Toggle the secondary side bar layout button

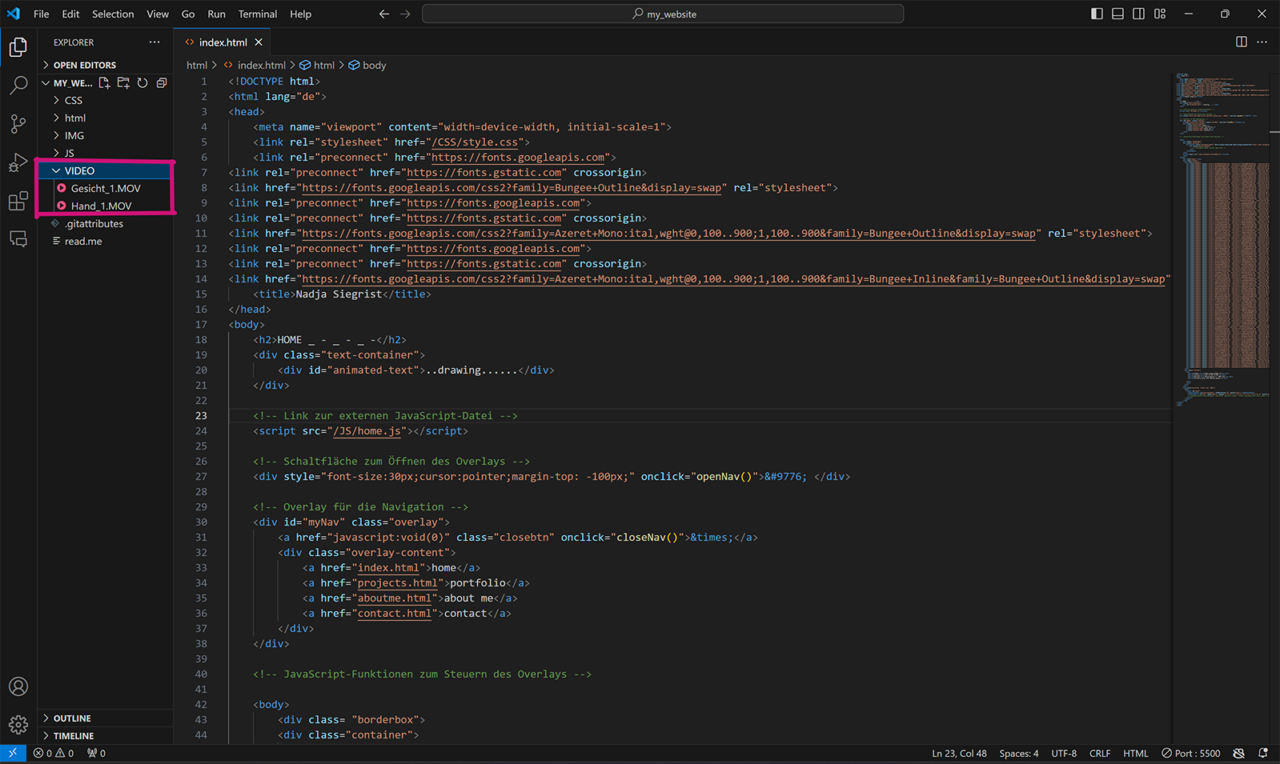[x=1139, y=14]
